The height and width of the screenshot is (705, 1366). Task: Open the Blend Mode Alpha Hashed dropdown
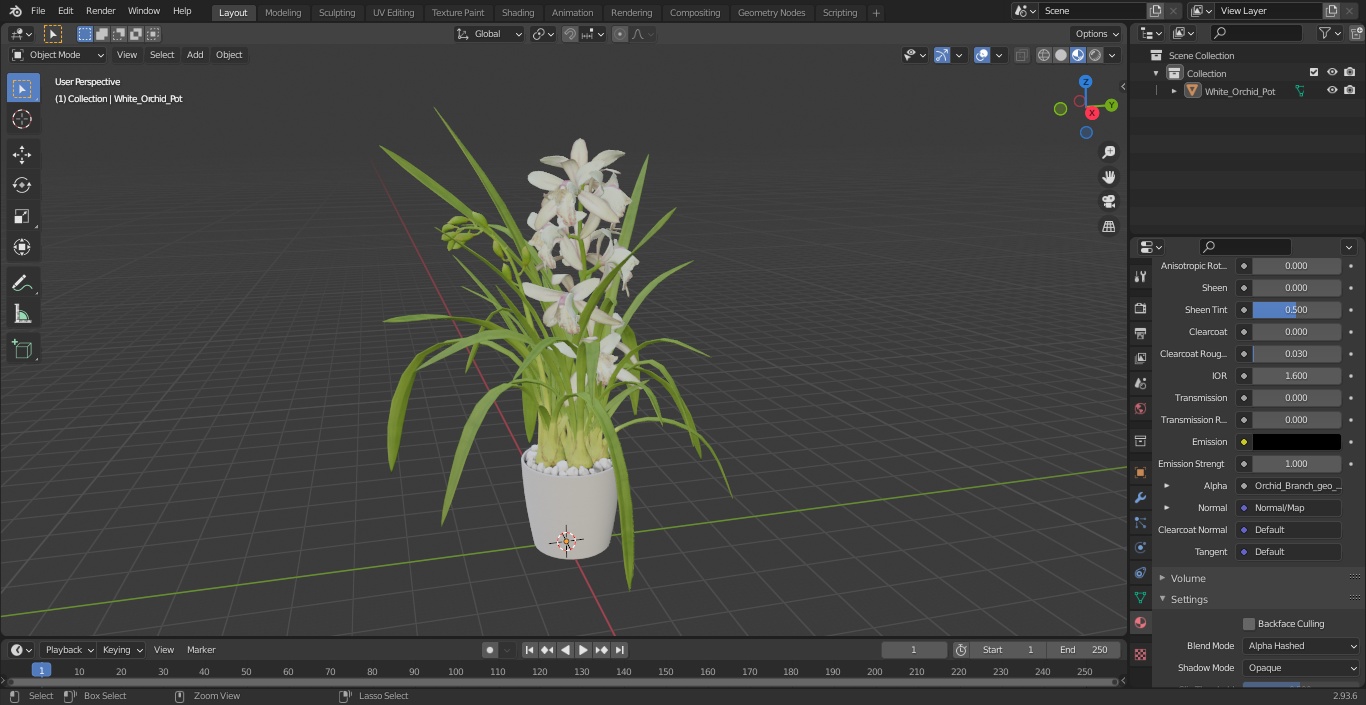[1301, 646]
